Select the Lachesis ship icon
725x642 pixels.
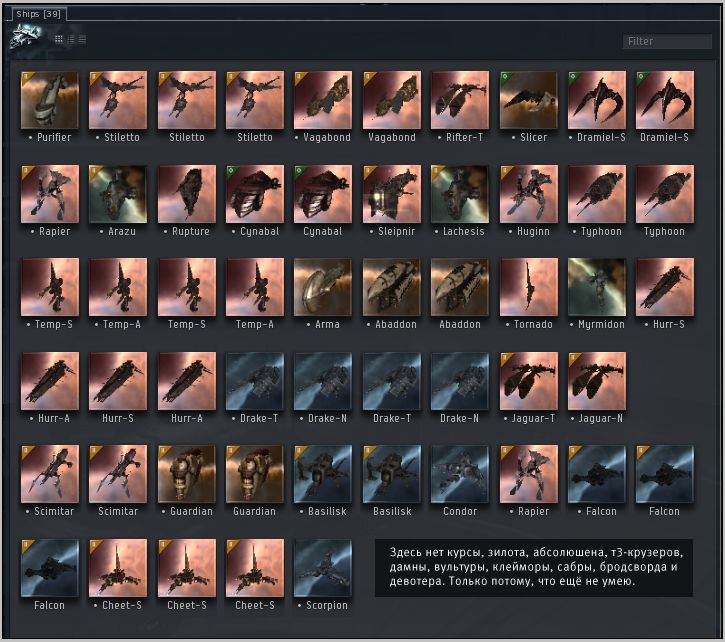pyautogui.click(x=460, y=194)
